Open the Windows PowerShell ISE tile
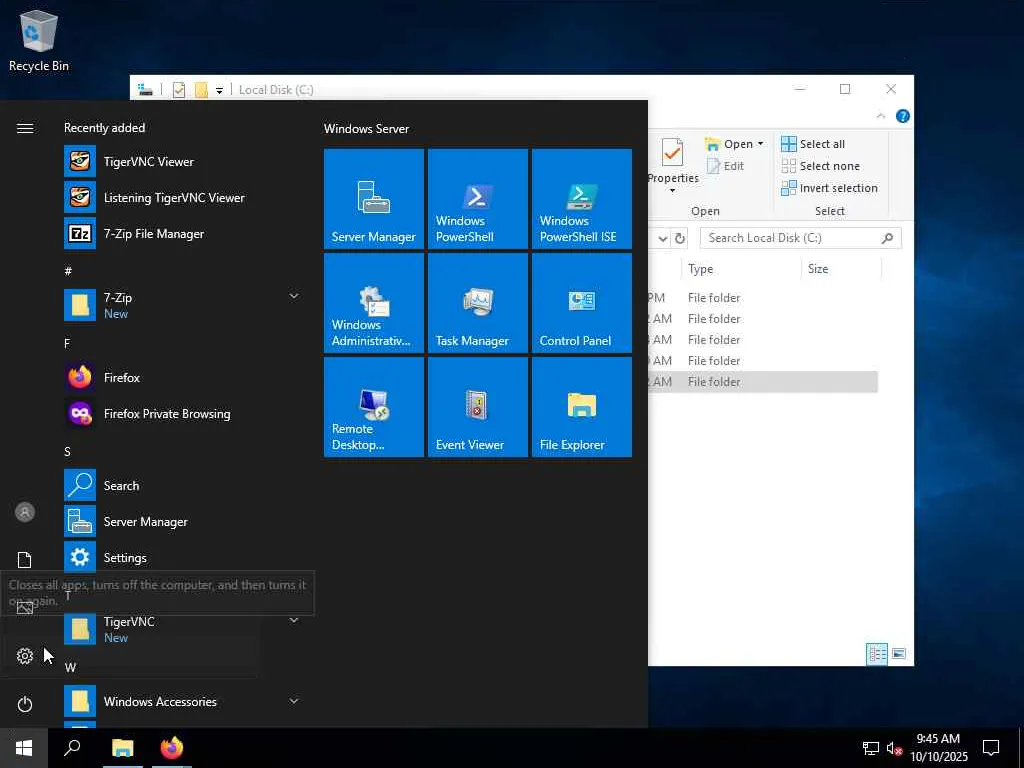 click(581, 199)
